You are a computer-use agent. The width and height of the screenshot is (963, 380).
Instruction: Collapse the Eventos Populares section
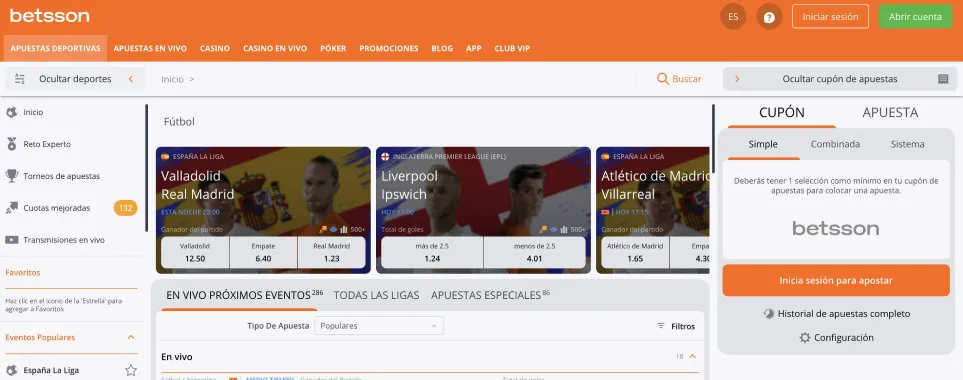click(x=131, y=337)
